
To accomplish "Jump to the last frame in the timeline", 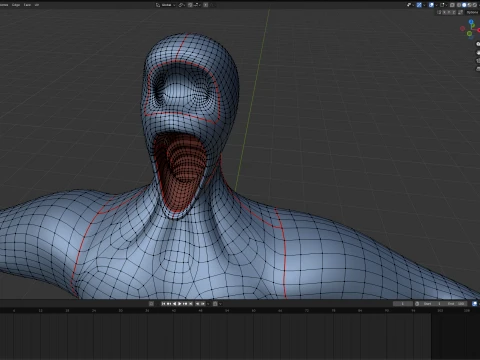I will click(191, 304).
